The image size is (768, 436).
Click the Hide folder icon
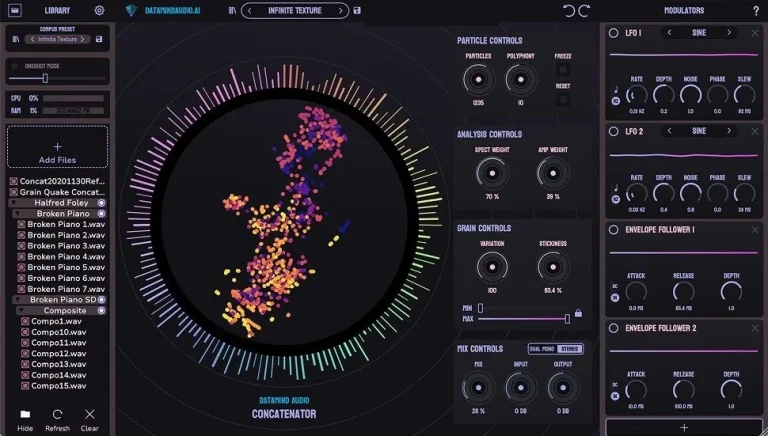25,414
